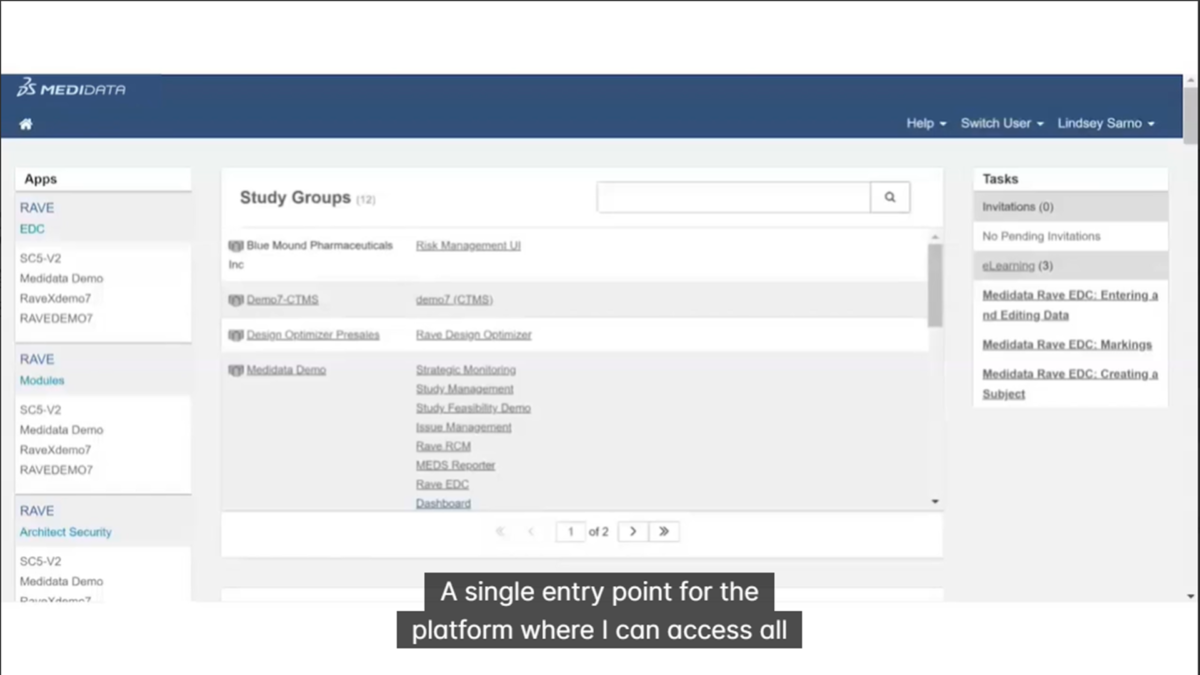Select RAVEDEMO7 under RAVE Modules

coord(56,470)
